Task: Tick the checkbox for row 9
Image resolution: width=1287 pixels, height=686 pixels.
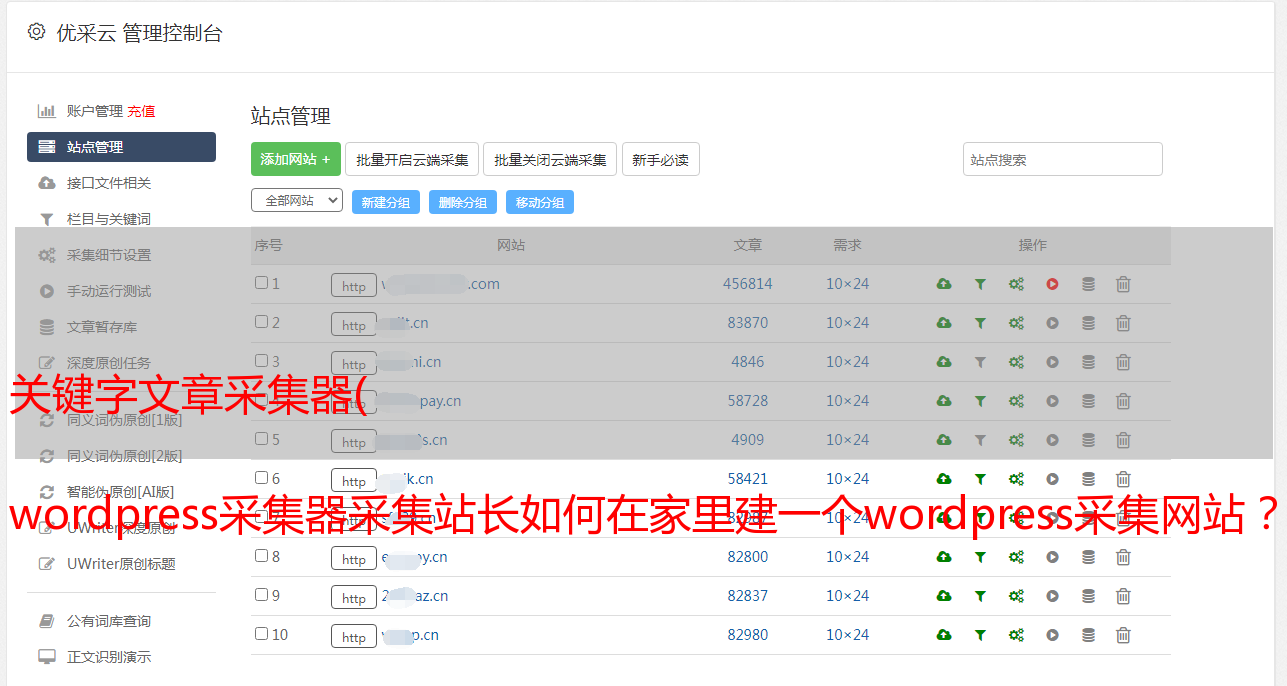Action: [x=261, y=595]
